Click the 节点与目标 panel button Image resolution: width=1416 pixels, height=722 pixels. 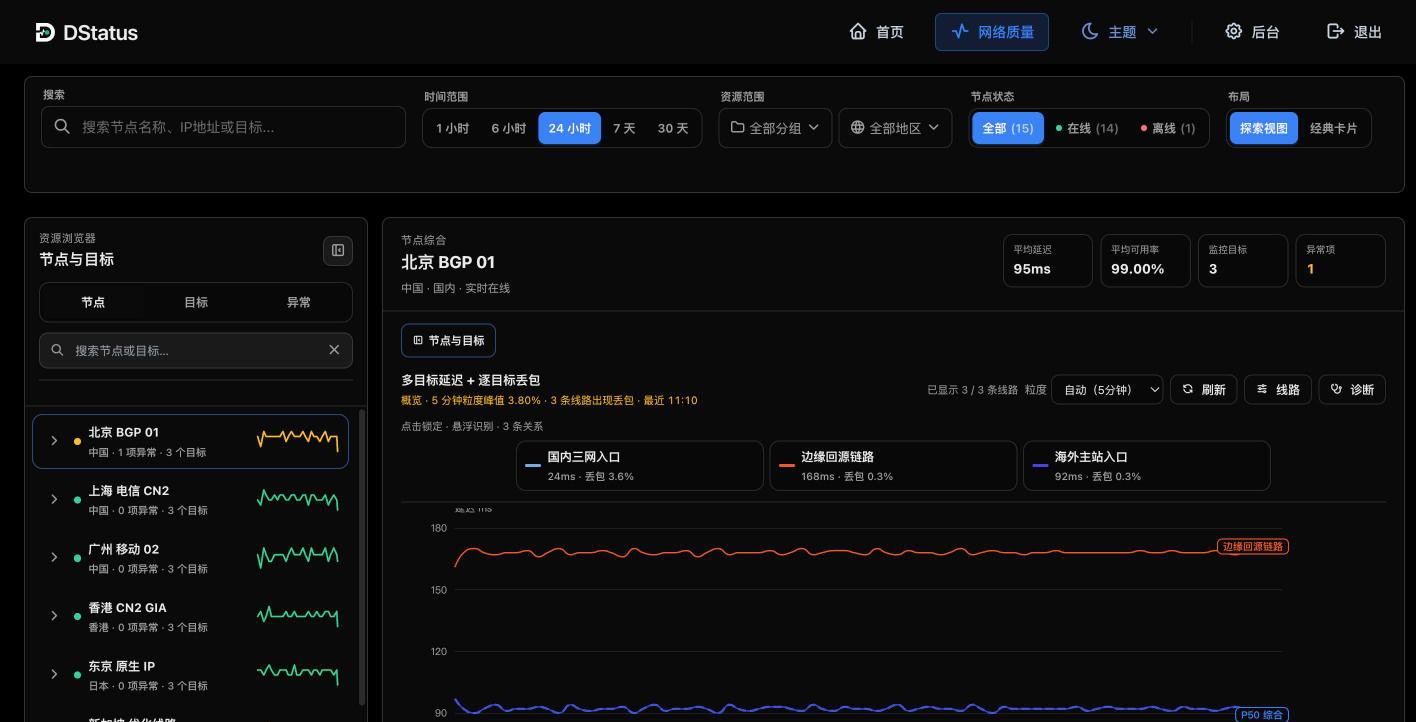click(448, 340)
